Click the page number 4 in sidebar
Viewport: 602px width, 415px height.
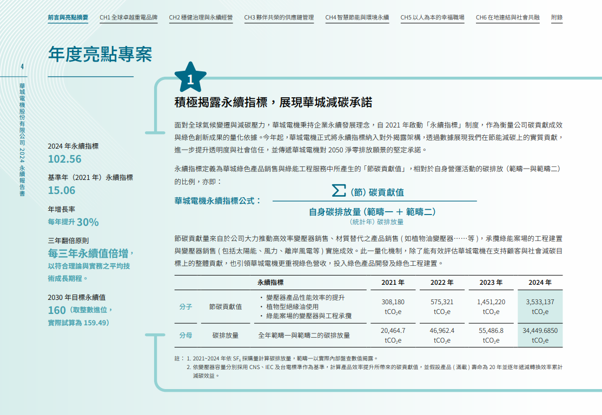tap(22, 66)
